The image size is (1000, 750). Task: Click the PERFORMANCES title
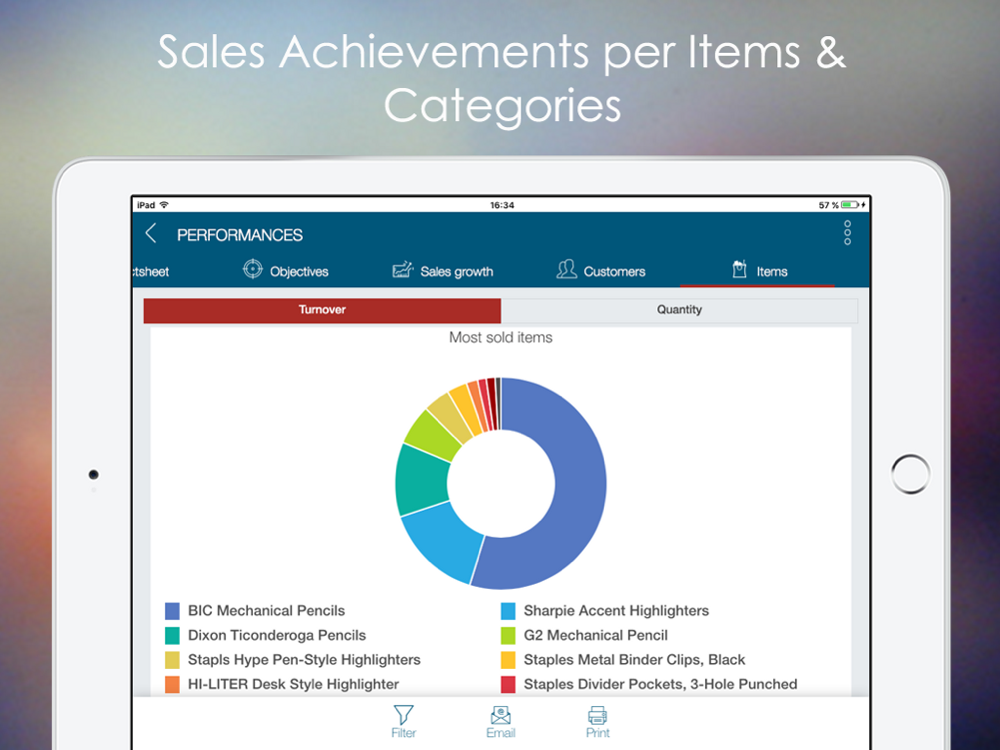pos(240,235)
